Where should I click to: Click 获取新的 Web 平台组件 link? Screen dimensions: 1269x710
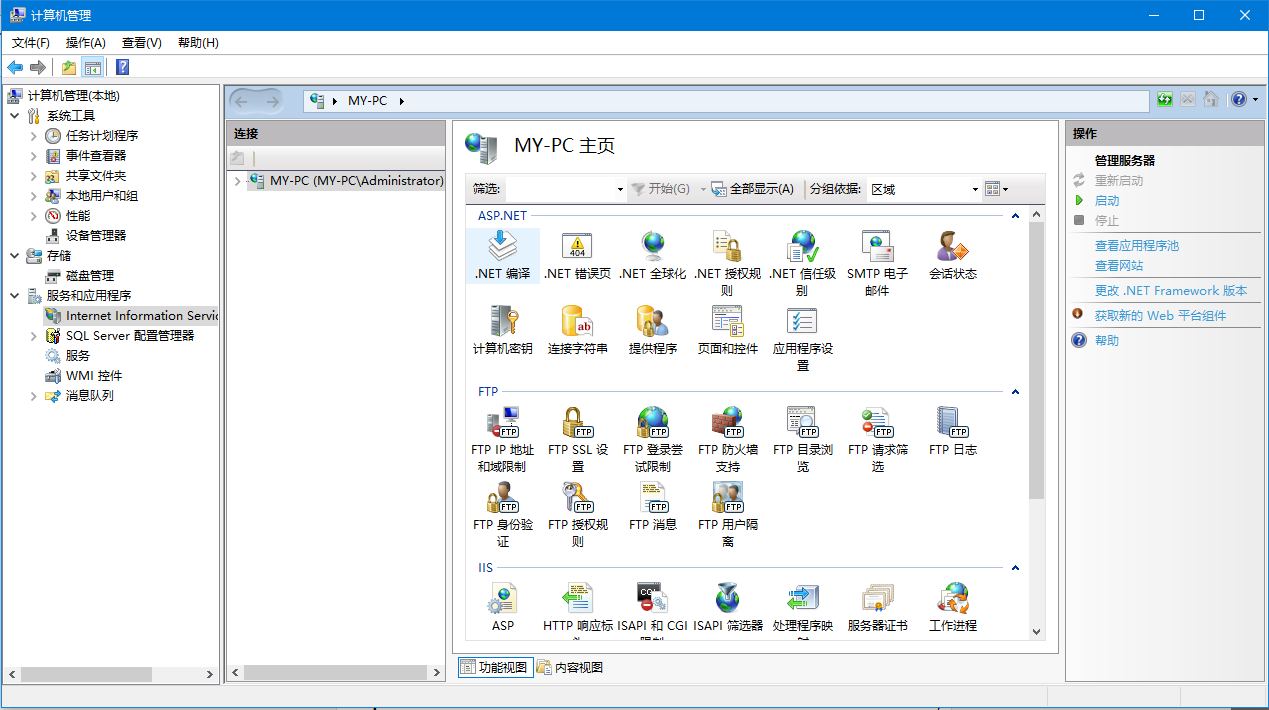click(x=1159, y=316)
